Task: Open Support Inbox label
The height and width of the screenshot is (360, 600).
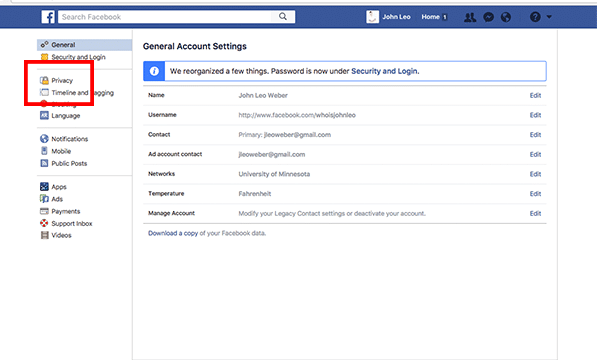Action: tap(72, 223)
